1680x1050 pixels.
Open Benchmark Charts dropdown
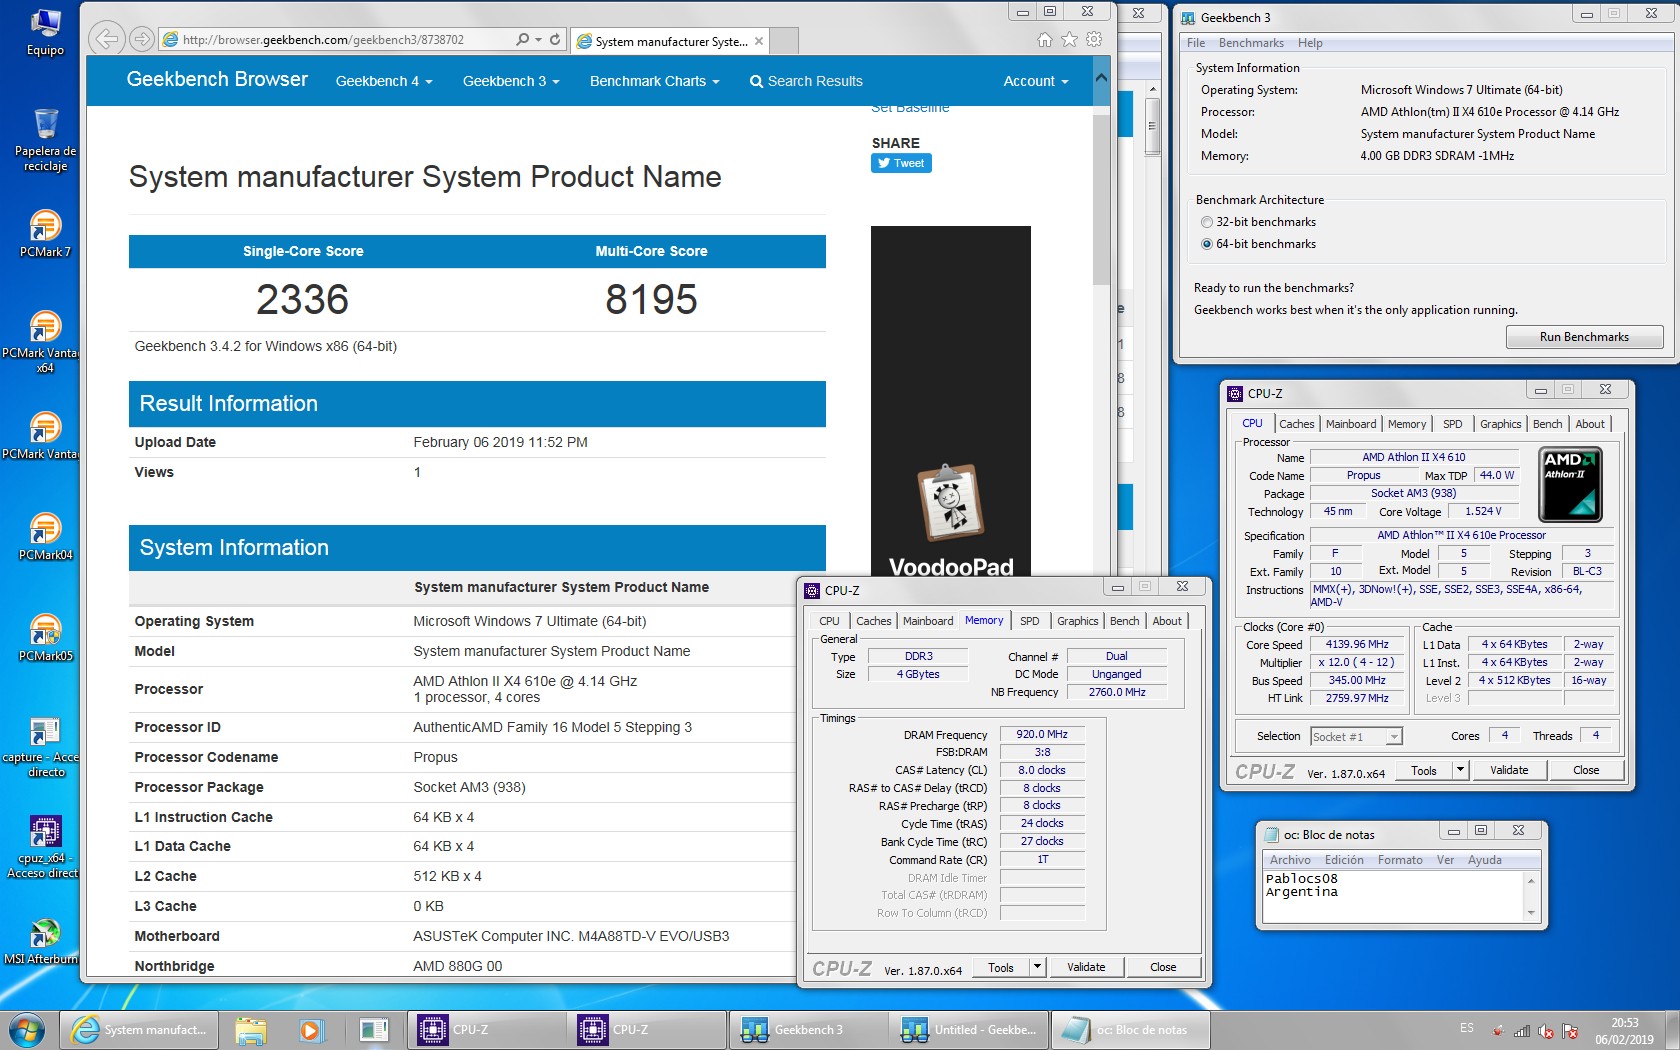click(654, 81)
